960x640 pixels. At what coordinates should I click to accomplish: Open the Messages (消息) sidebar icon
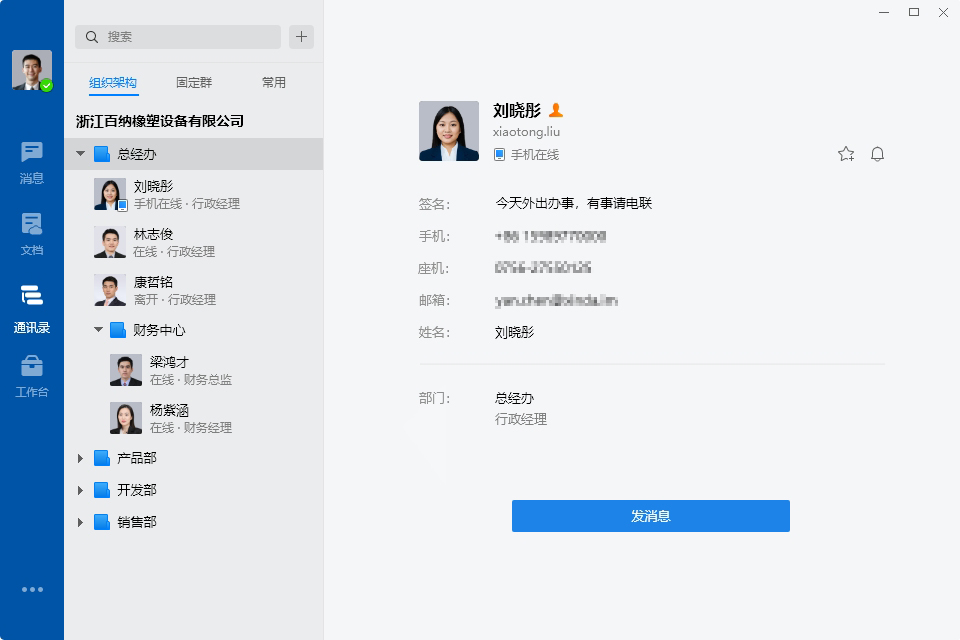(32, 162)
